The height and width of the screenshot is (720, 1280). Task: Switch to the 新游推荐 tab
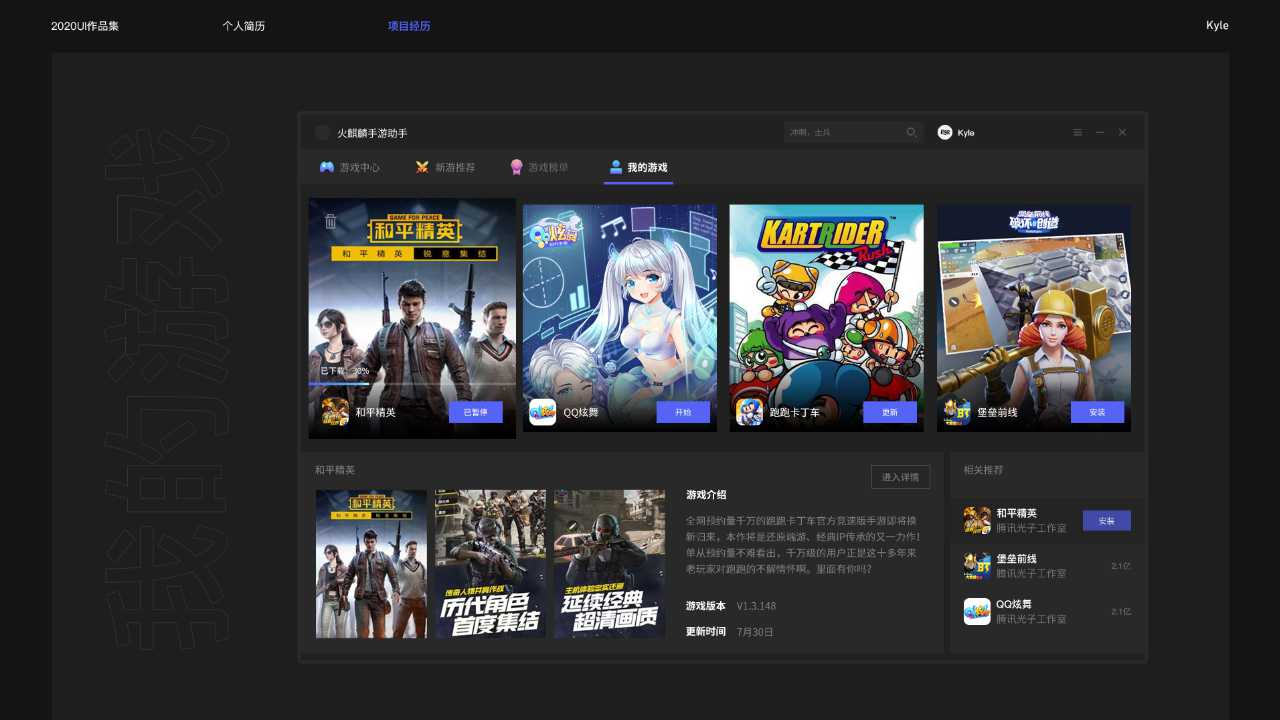(x=445, y=167)
